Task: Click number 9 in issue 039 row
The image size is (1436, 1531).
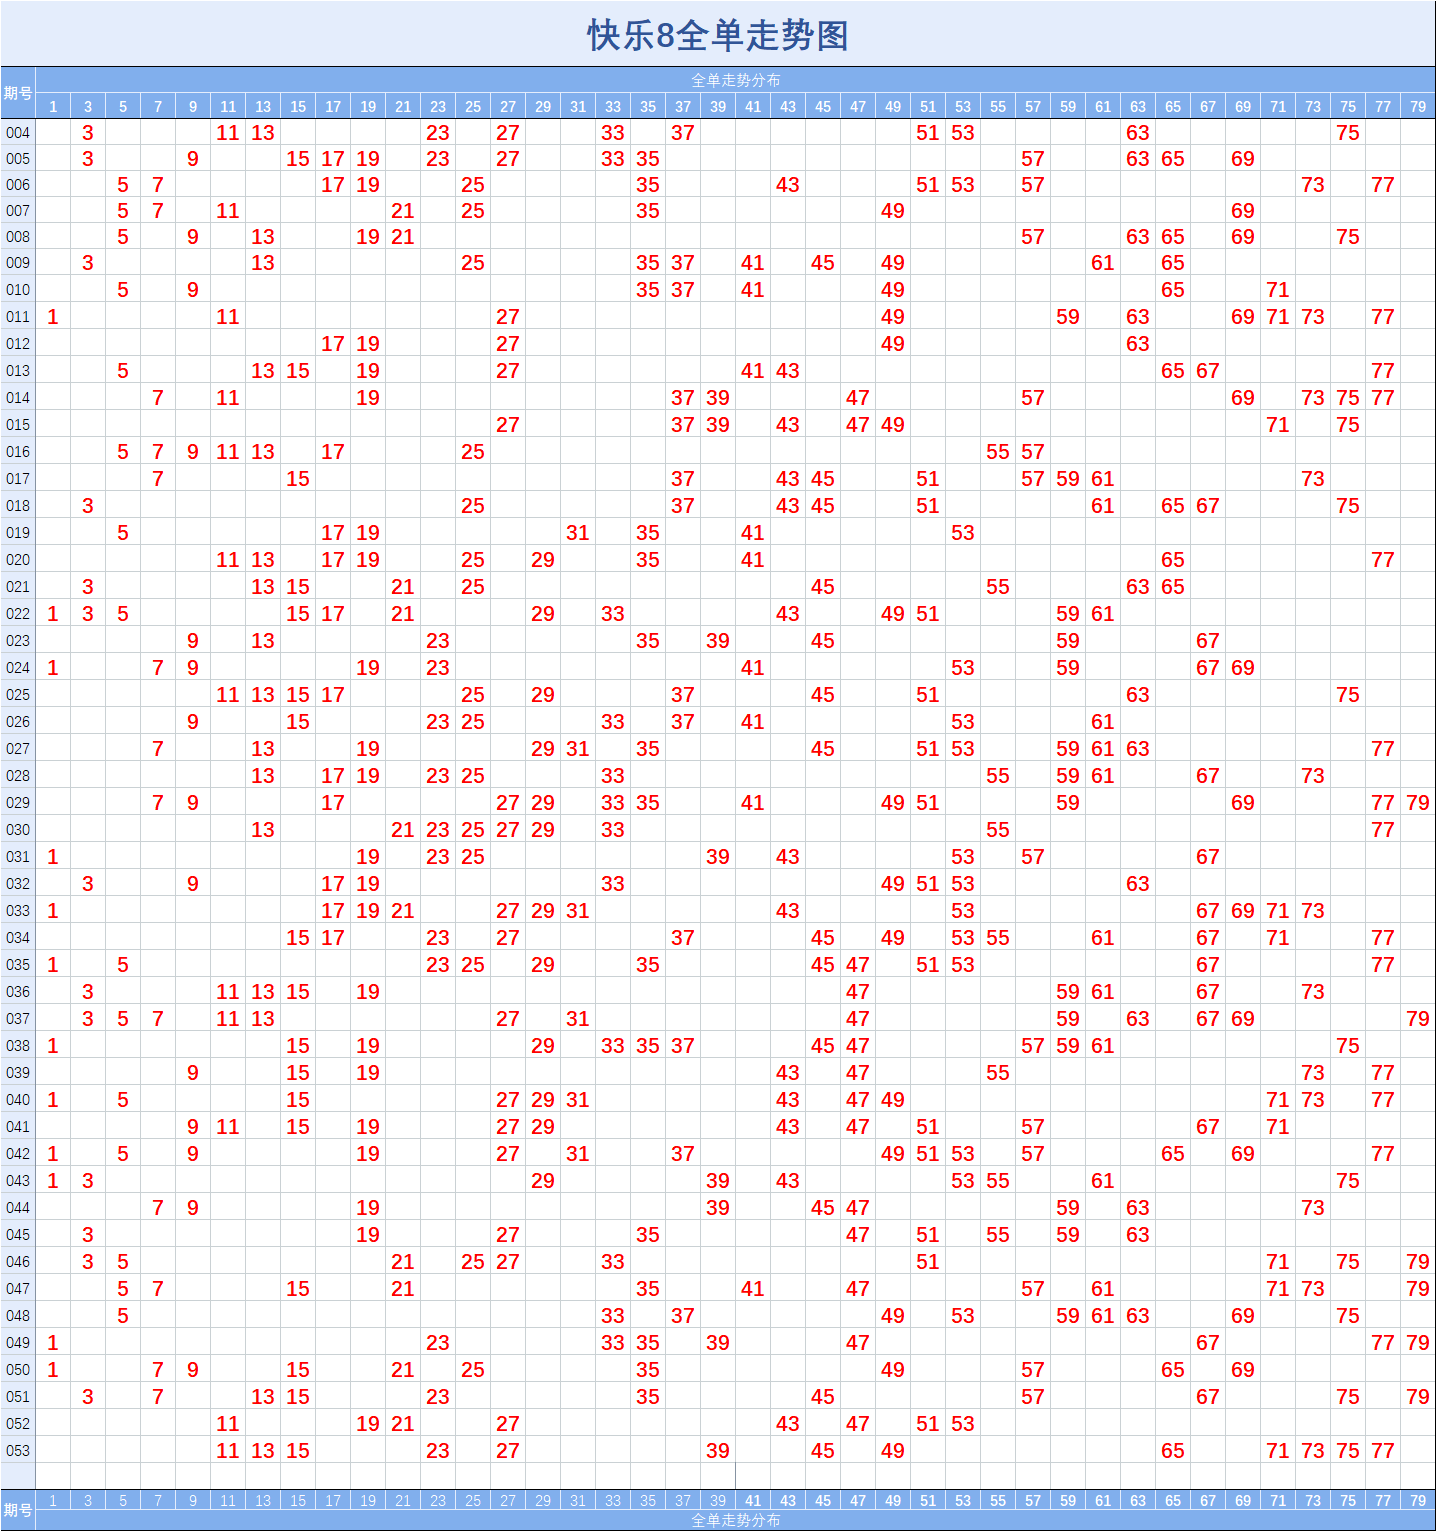Action: click(x=193, y=1072)
